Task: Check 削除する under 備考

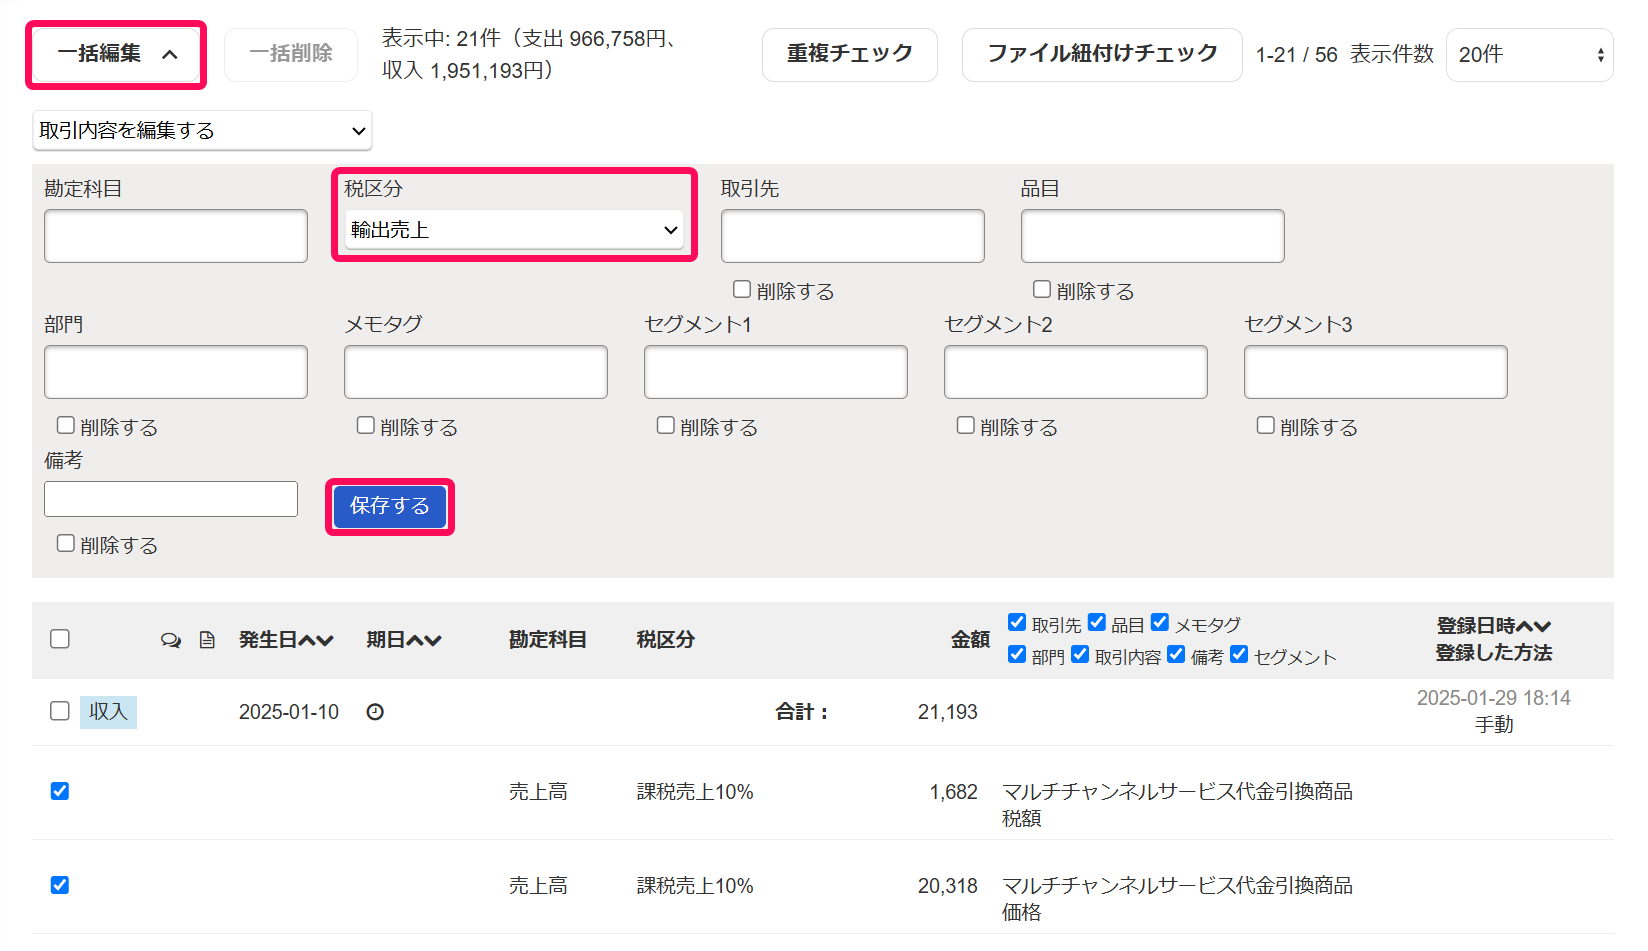Action: 66,543
